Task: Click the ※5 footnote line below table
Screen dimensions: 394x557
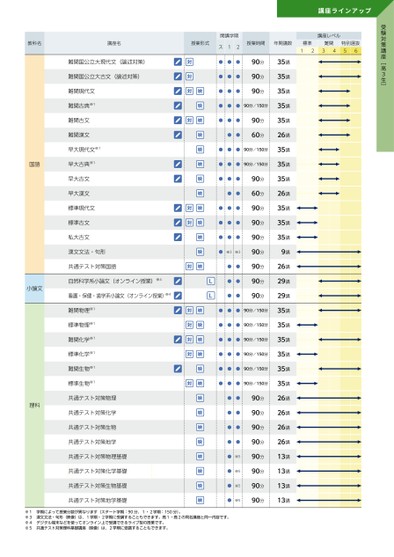Action: tap(96, 528)
